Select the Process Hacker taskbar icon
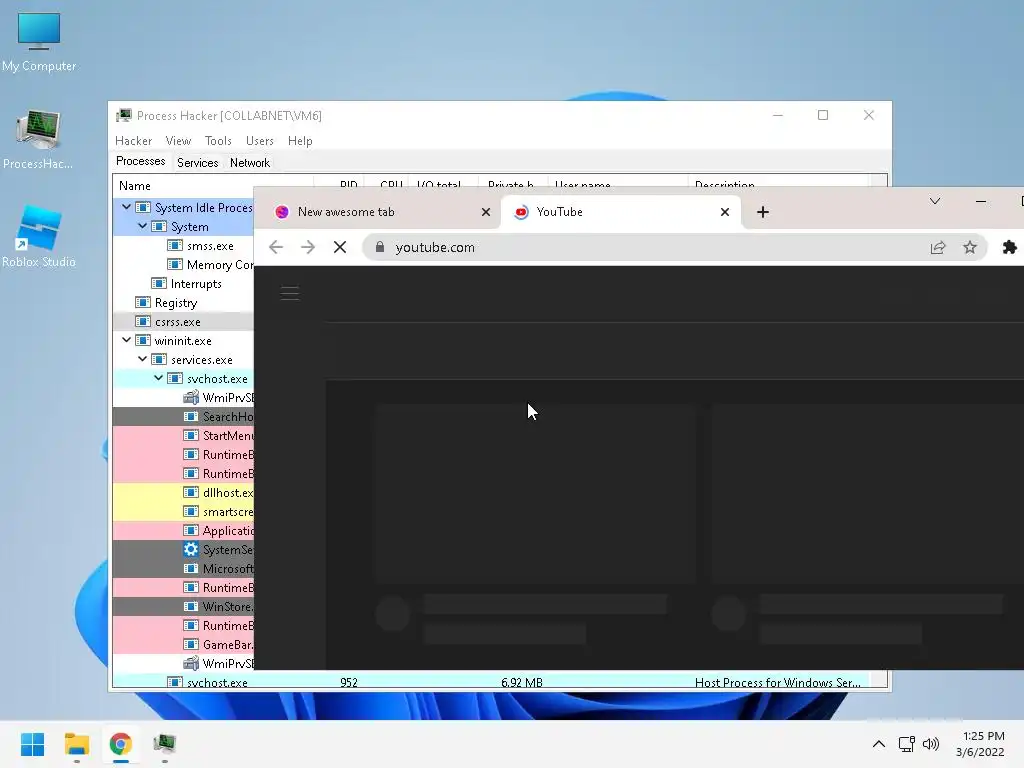This screenshot has width=1024, height=768. tap(165, 744)
